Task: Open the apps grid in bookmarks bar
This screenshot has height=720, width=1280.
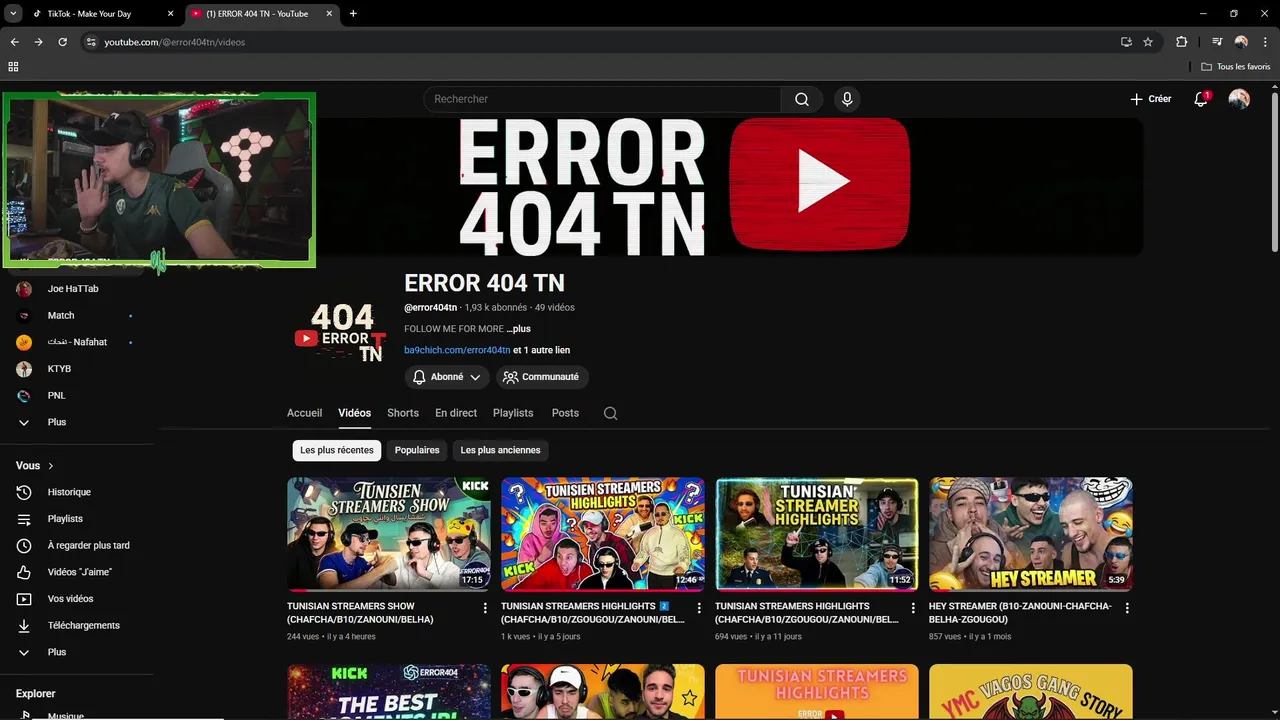Action: [x=13, y=67]
